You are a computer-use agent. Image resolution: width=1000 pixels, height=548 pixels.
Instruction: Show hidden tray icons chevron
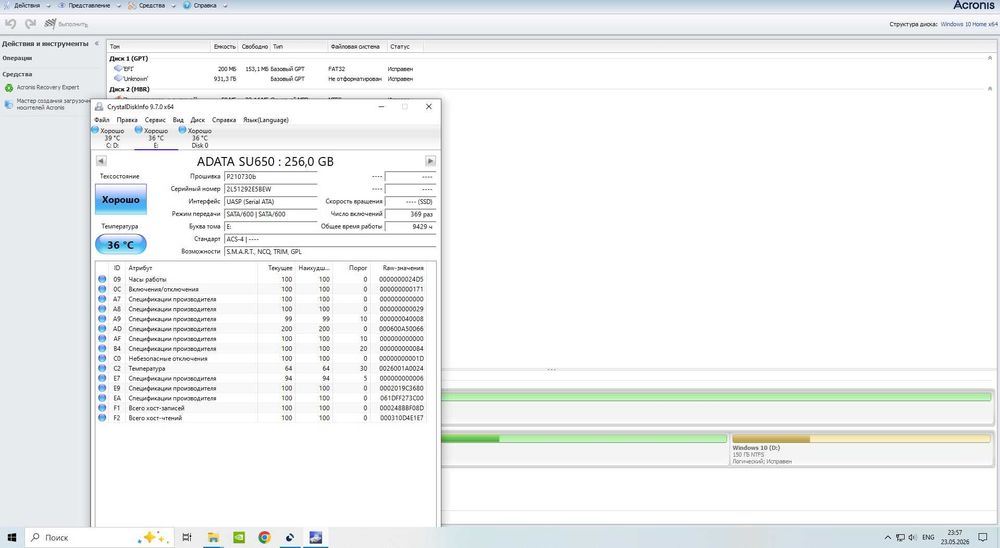pyautogui.click(x=887, y=537)
